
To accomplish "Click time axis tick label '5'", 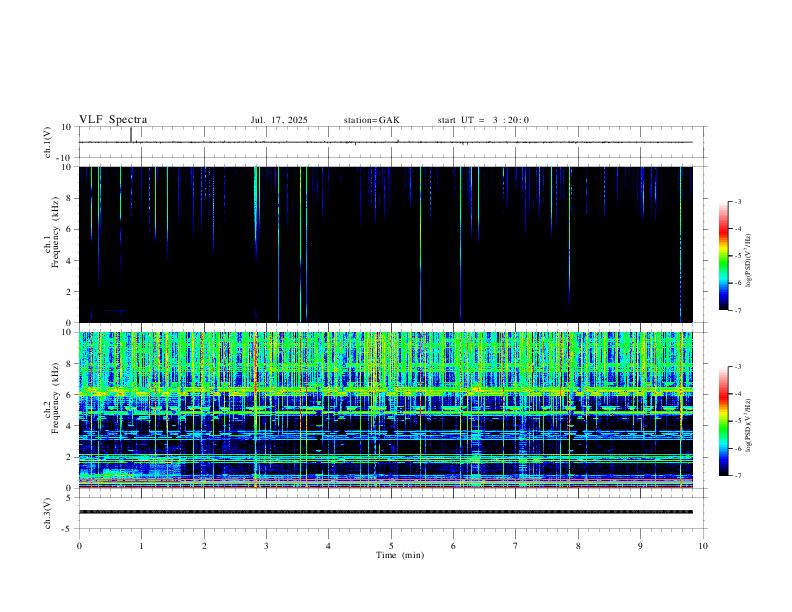I will [x=391, y=546].
